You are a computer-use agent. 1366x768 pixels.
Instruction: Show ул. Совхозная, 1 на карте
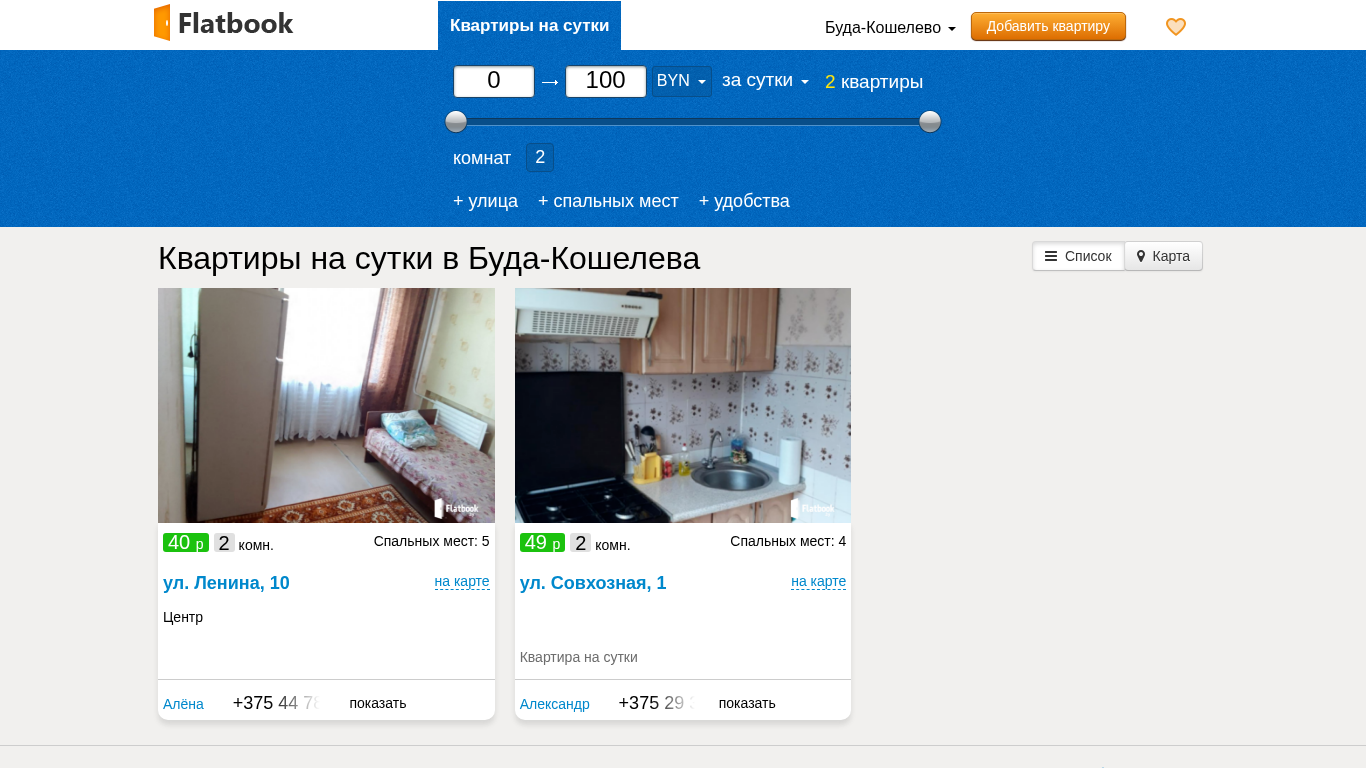(818, 582)
